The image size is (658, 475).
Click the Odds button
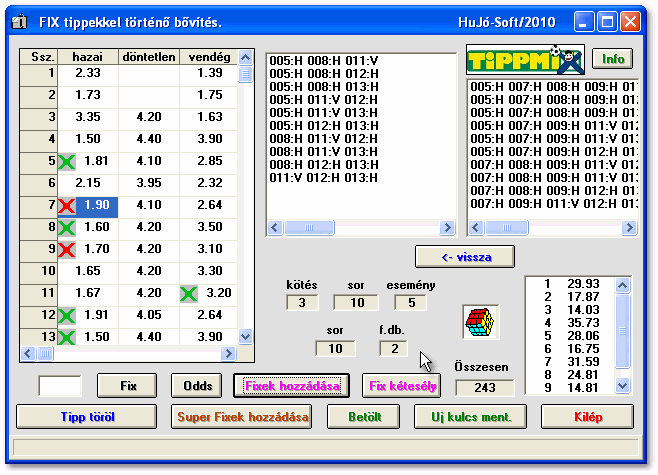pos(197,386)
